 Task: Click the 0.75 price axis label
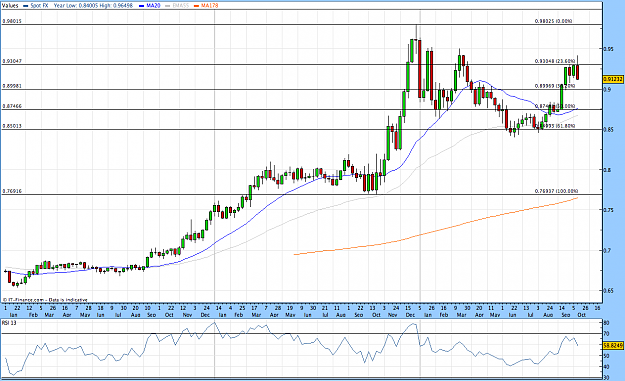pyautogui.click(x=608, y=210)
